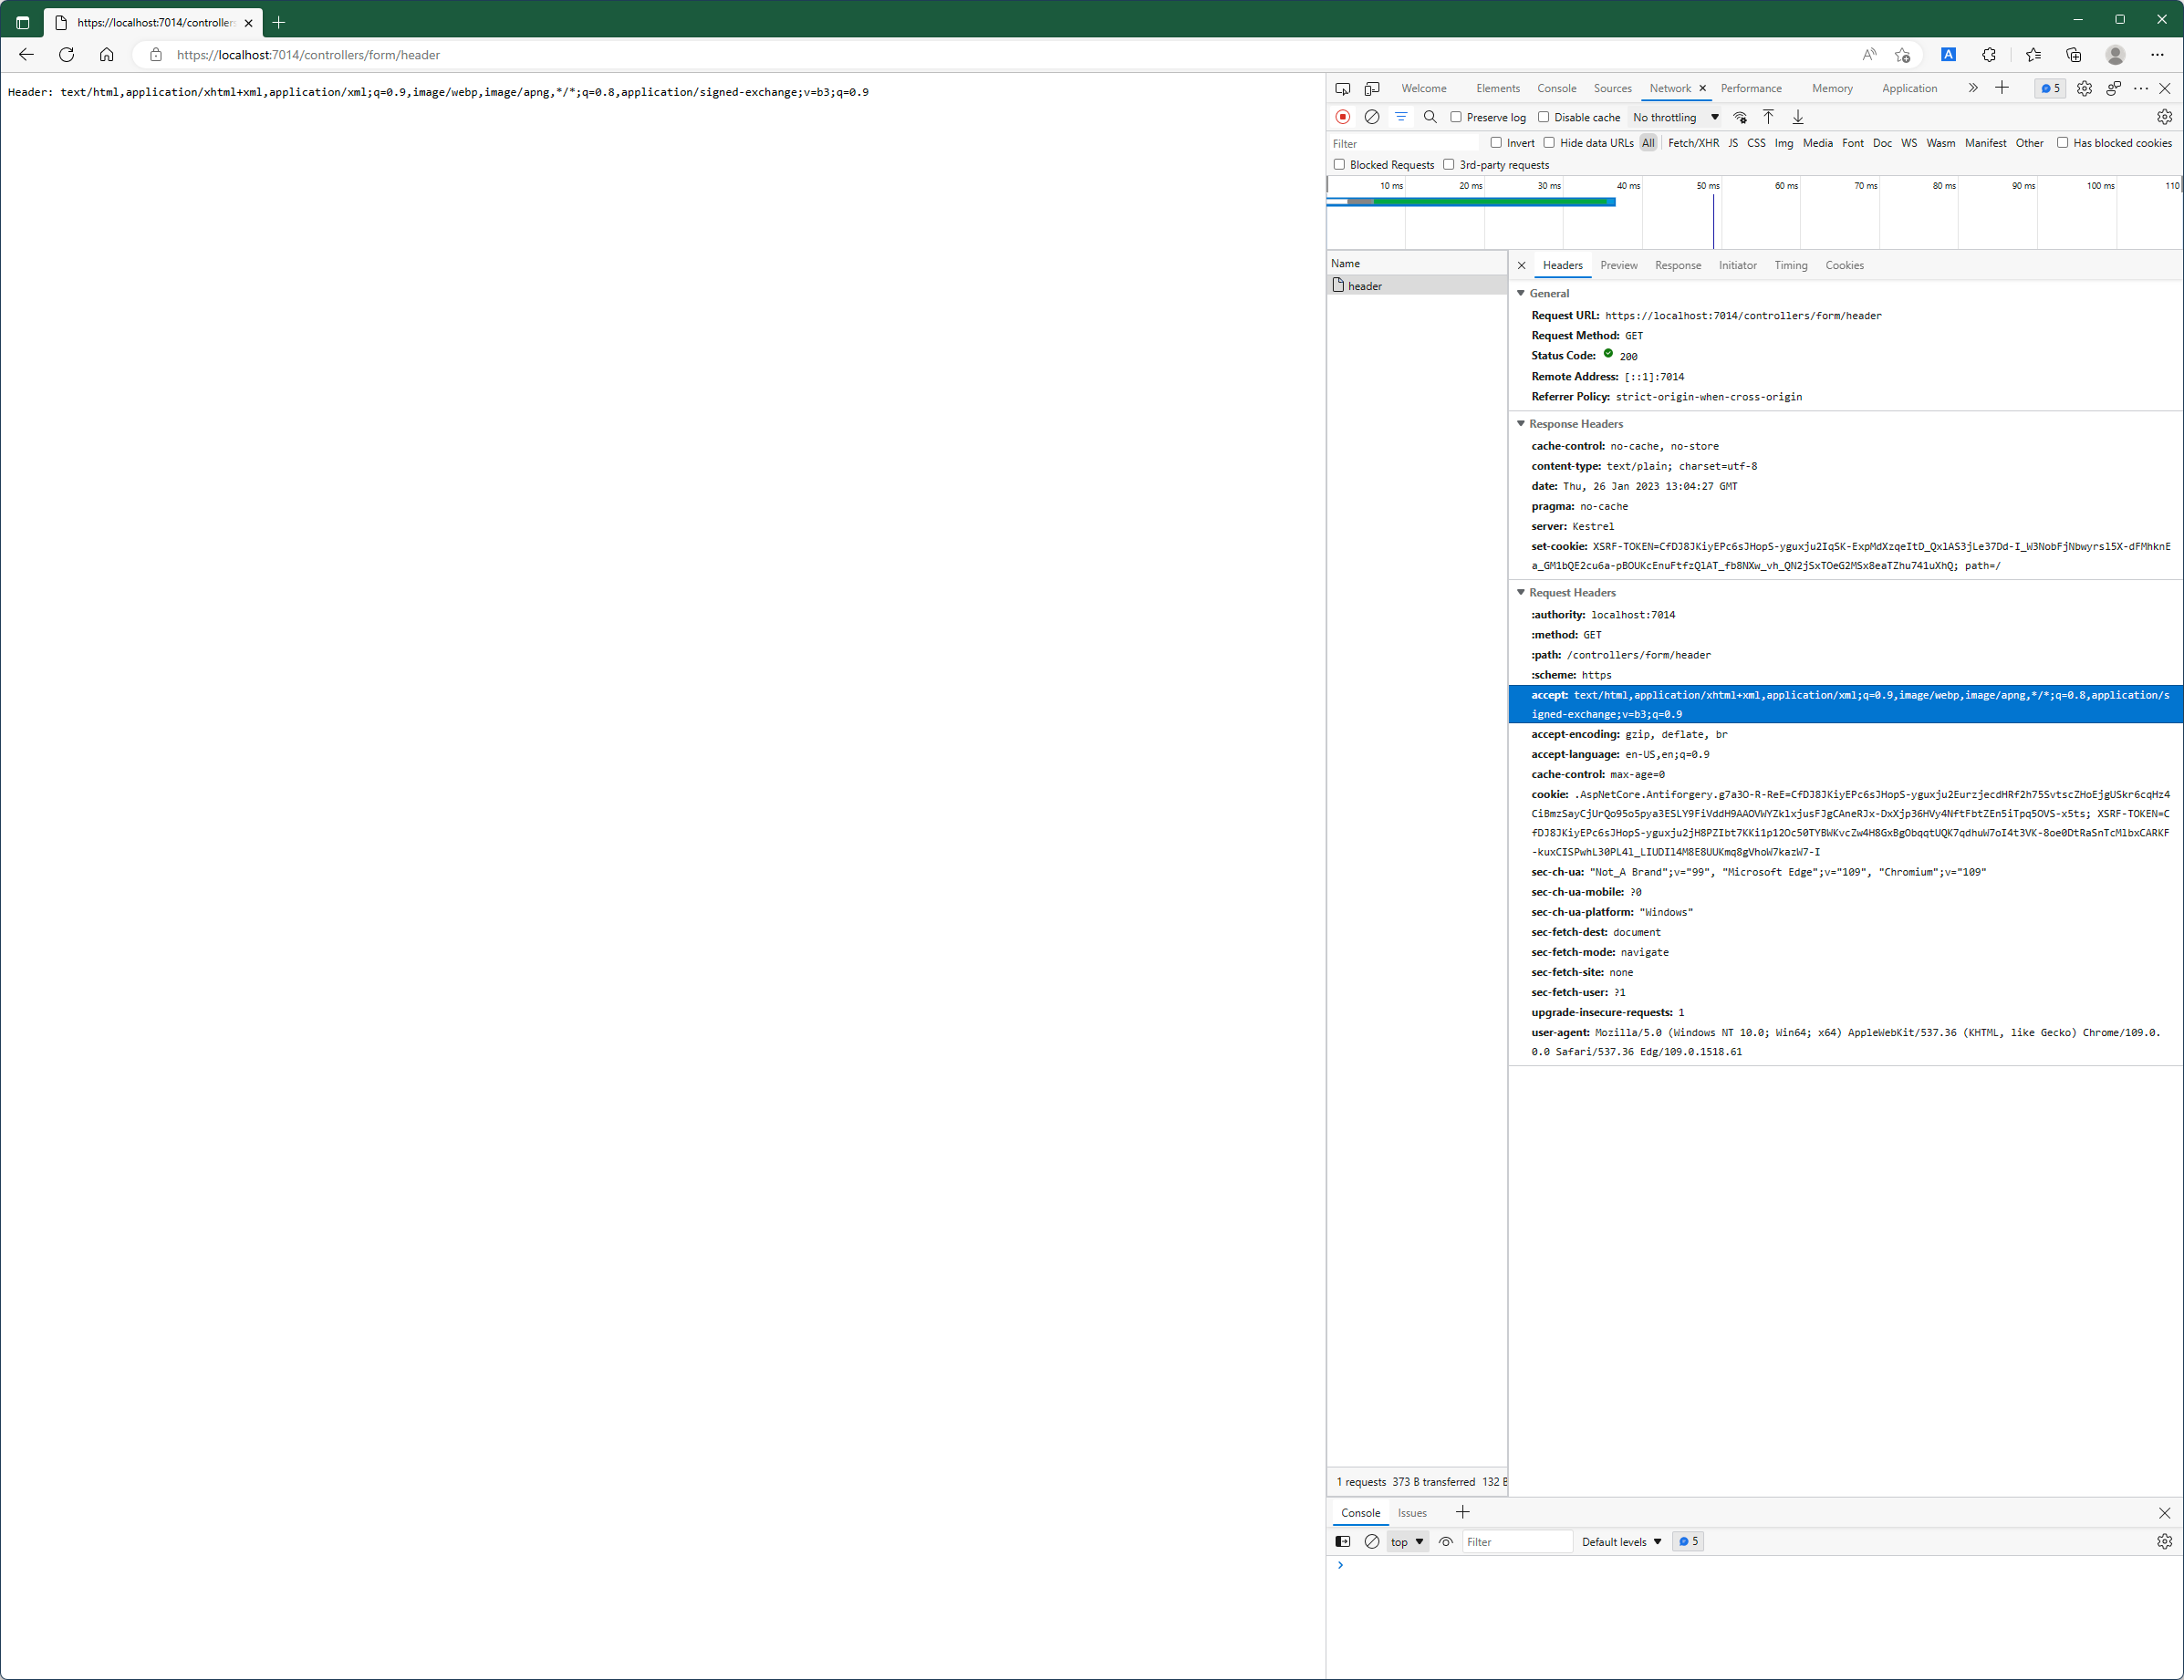This screenshot has width=2184, height=1680.
Task: Open the network search magnifier icon
Action: coord(1430,117)
